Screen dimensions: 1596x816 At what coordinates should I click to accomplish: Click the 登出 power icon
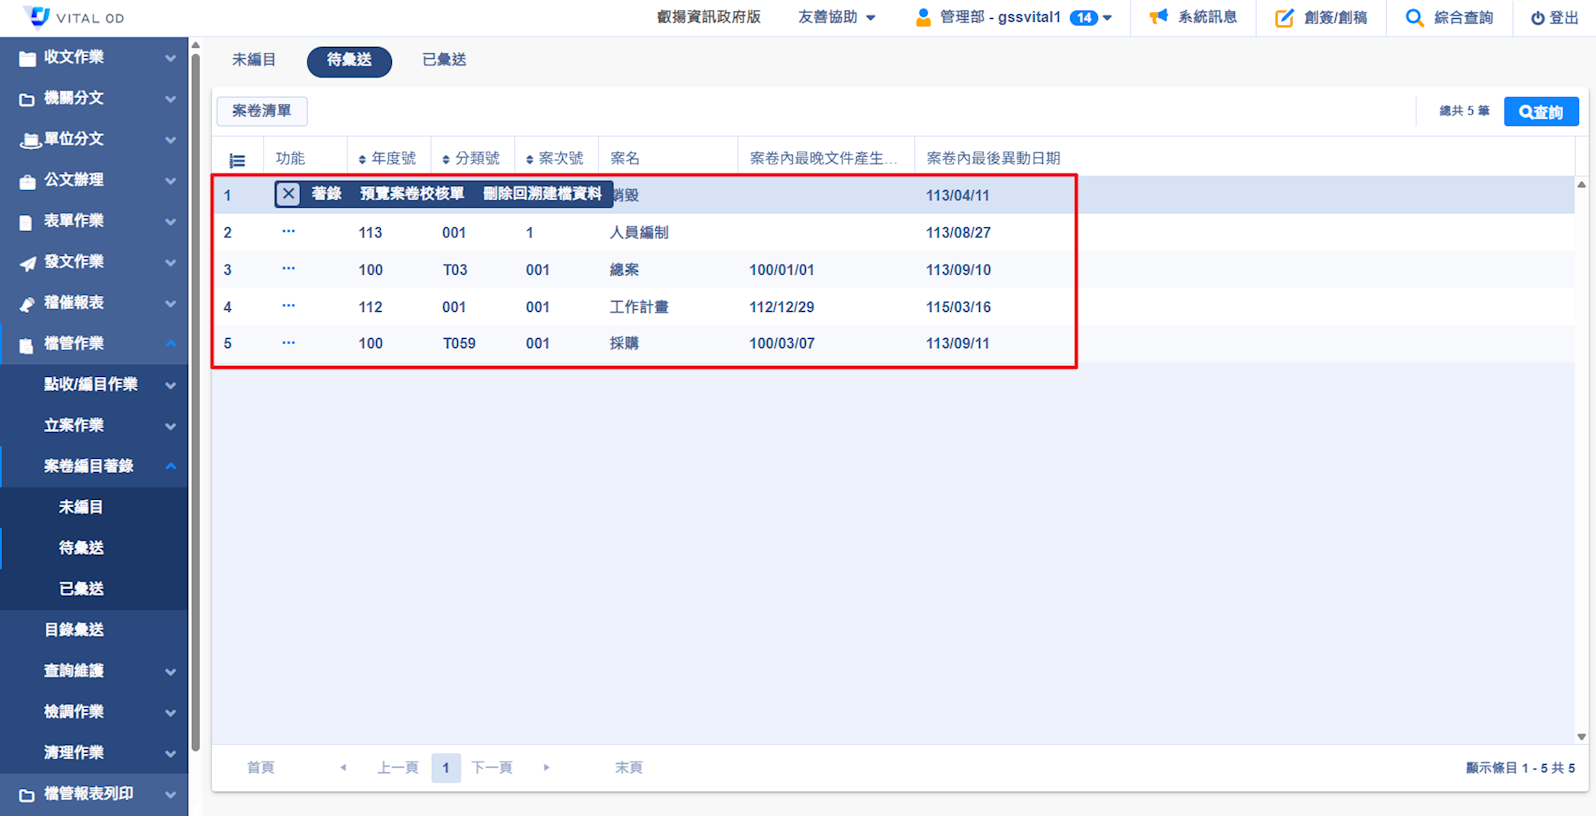(x=1537, y=18)
